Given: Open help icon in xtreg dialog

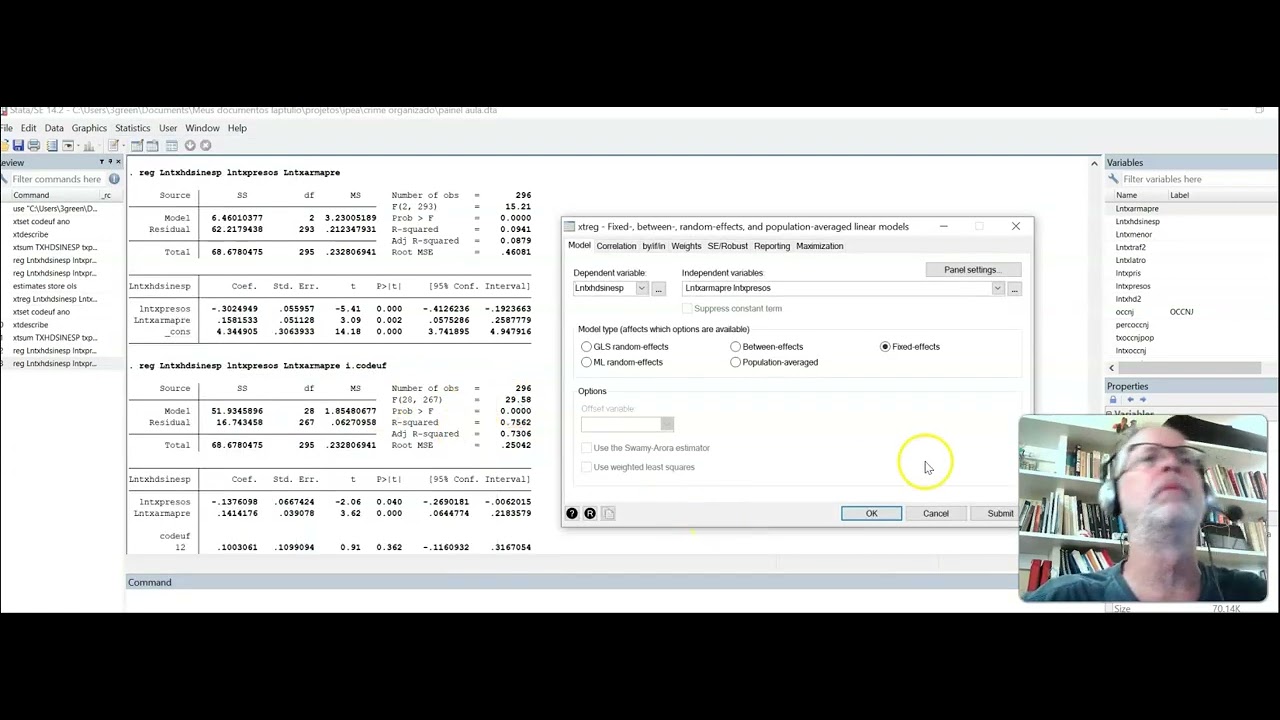Looking at the screenshot, I should coord(572,513).
